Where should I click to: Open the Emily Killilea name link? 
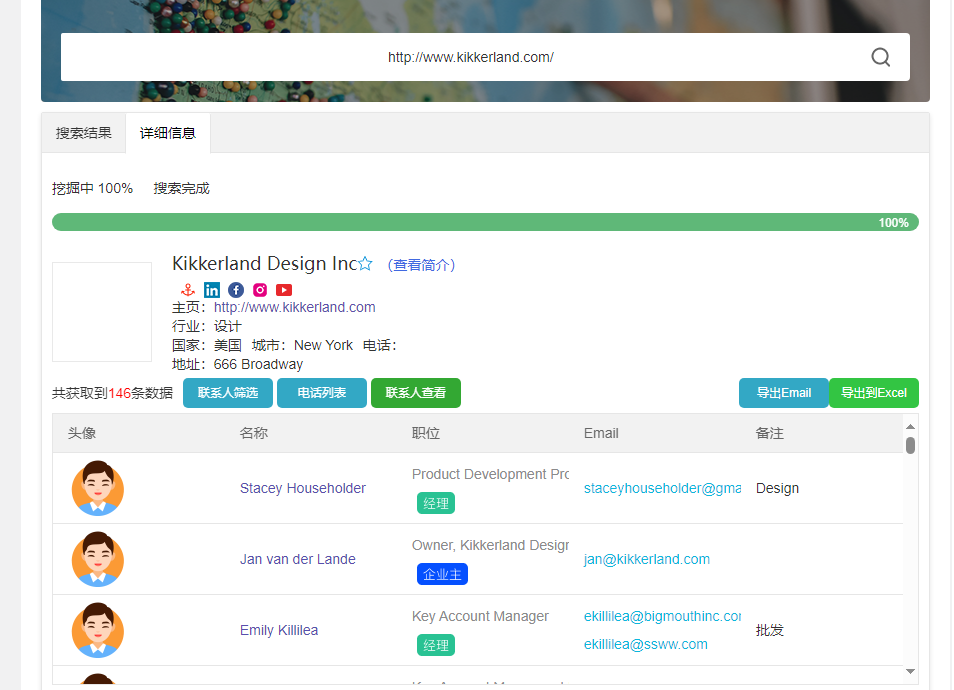(279, 630)
